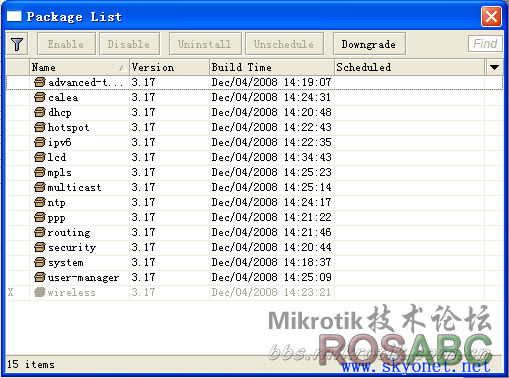Click build time Dec/04/2008 14:22:35

tap(271, 142)
